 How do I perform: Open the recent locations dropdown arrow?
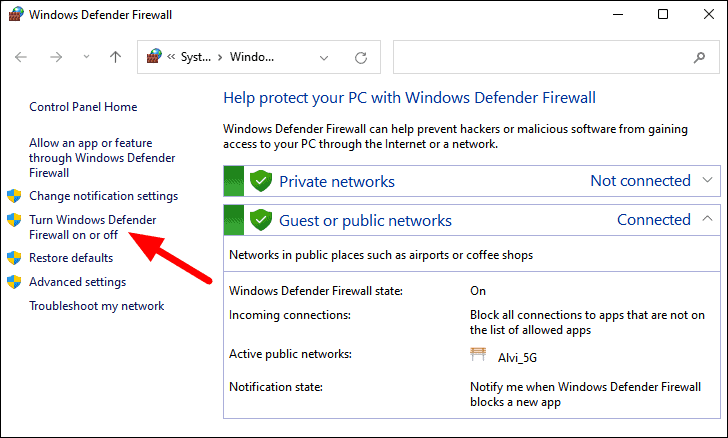click(x=86, y=57)
